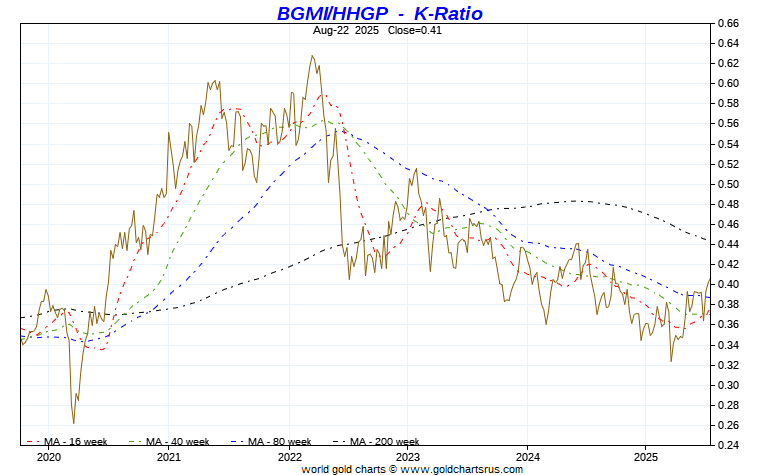Click the 0.42 y-axis value
This screenshot has width=760, height=475.
[x=728, y=265]
